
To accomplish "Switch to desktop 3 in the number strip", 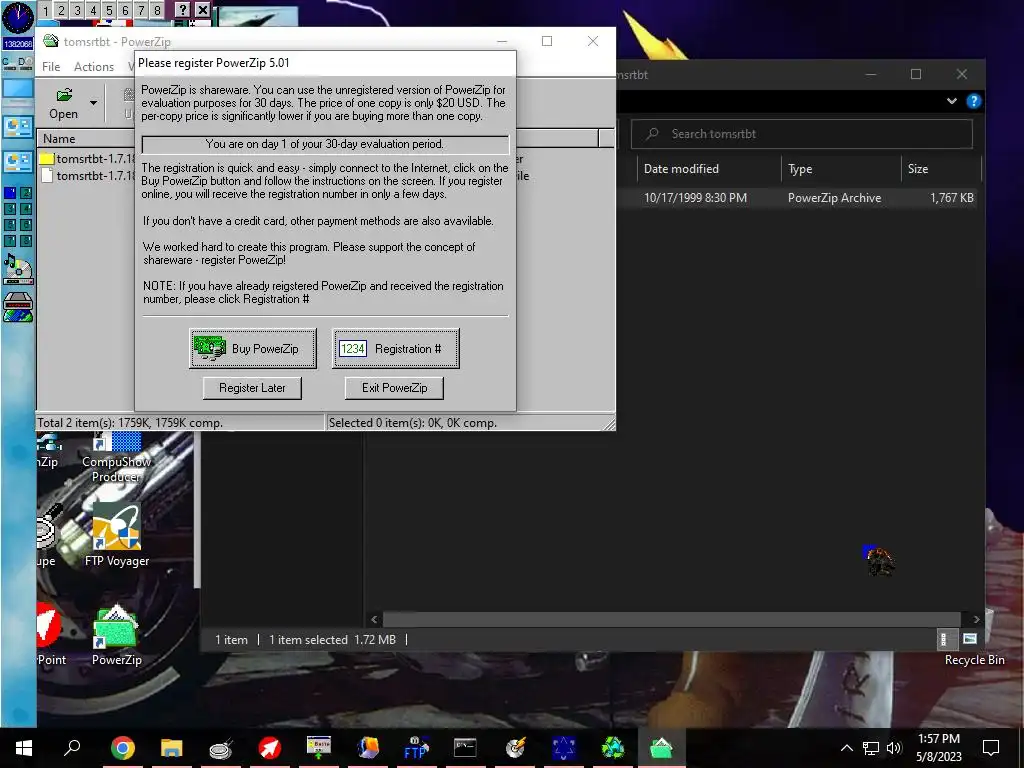I will [x=77, y=10].
